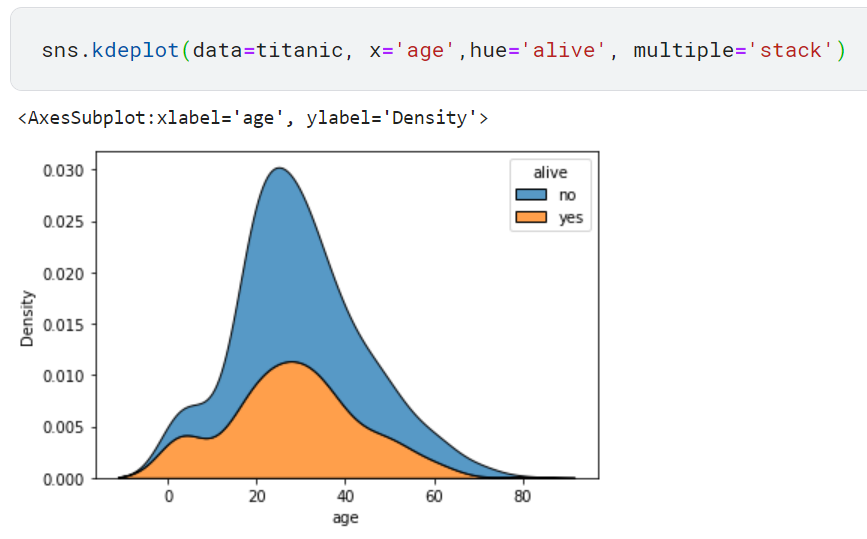The width and height of the screenshot is (867, 539).
Task: Click the 0.005 y-axis tick label
Action: 64,427
